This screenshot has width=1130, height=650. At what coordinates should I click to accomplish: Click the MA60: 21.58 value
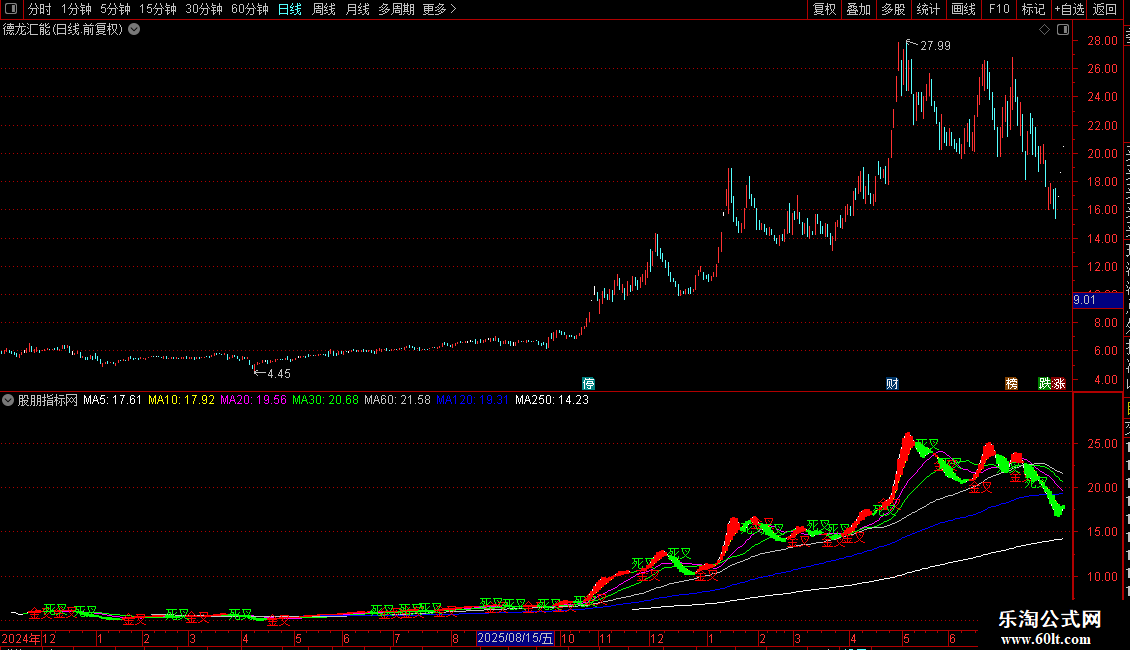click(x=397, y=400)
